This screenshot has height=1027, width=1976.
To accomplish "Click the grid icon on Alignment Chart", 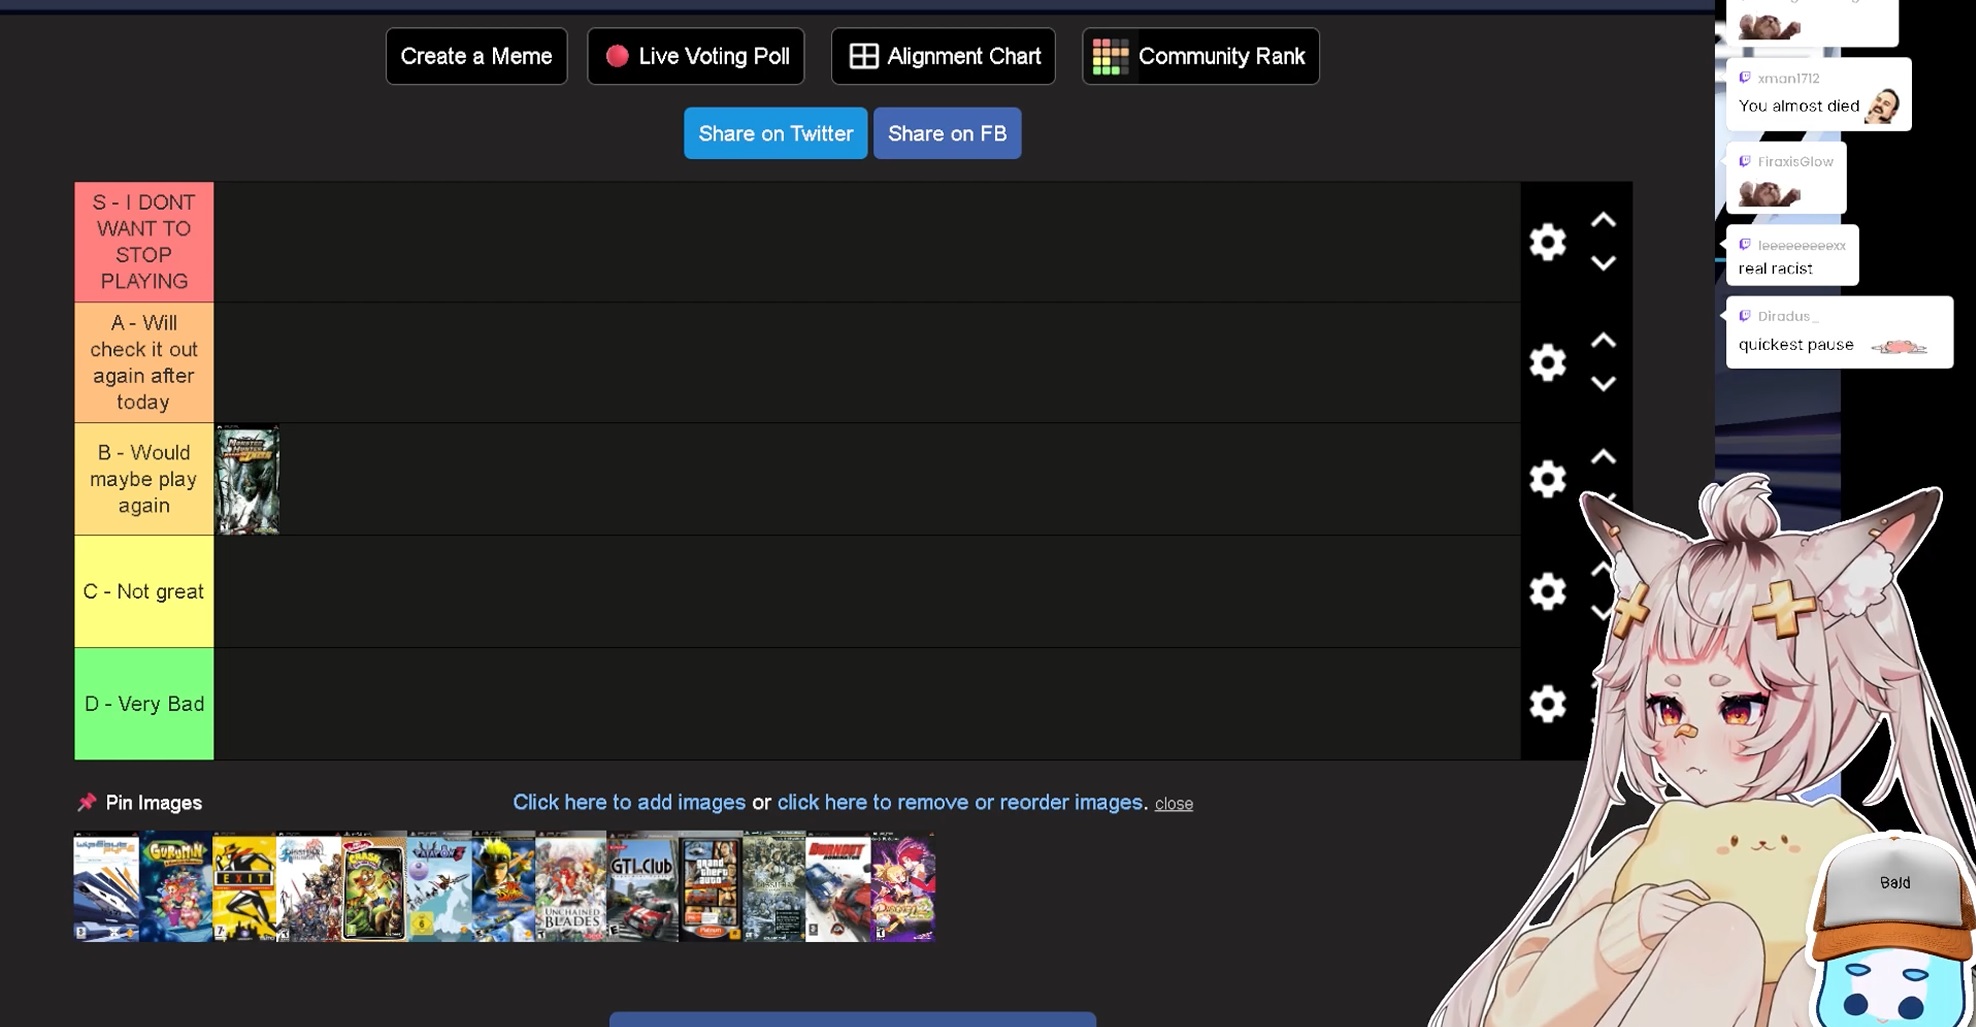I will tap(864, 56).
